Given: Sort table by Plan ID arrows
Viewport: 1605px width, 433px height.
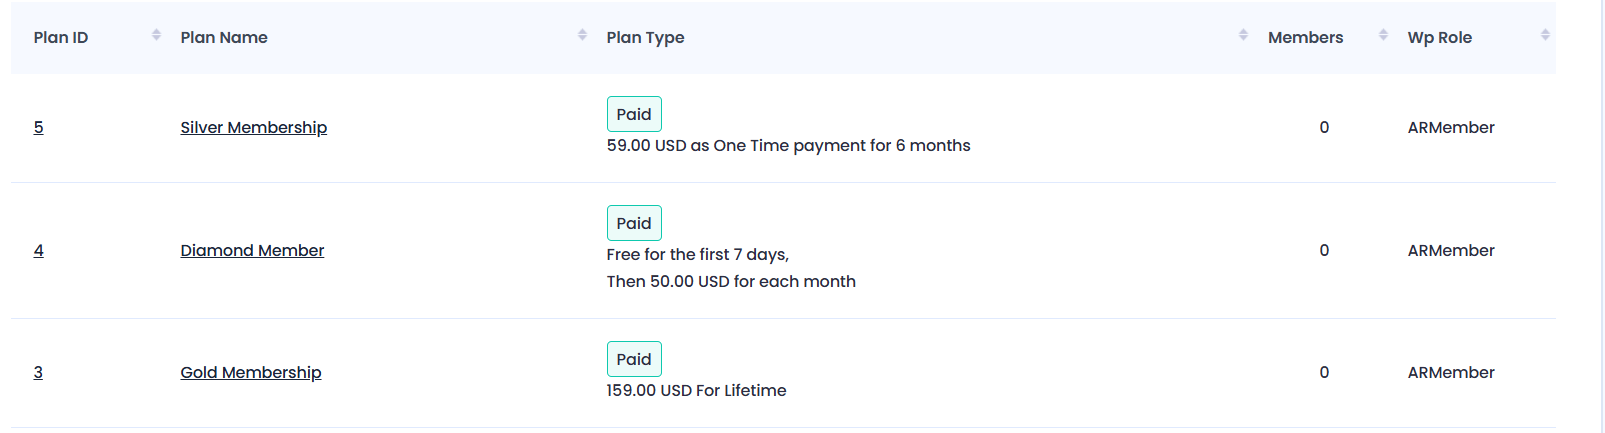Looking at the screenshot, I should pyautogui.click(x=156, y=35).
